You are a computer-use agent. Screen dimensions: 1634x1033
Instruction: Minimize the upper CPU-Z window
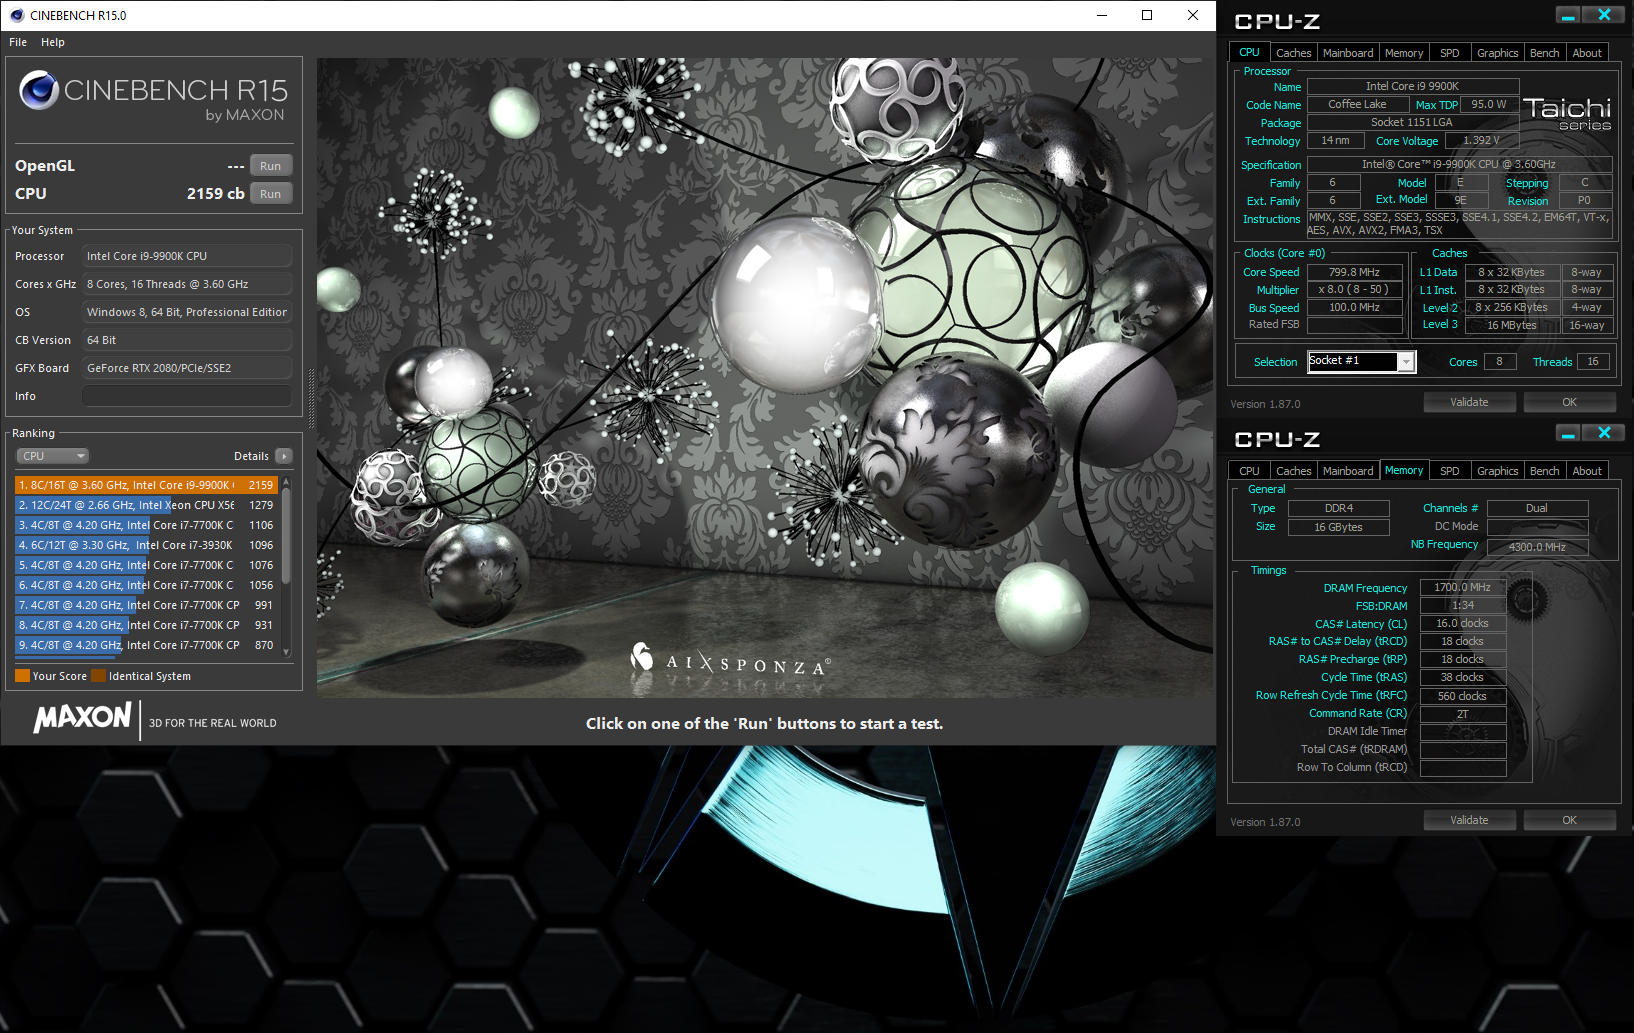point(1568,15)
